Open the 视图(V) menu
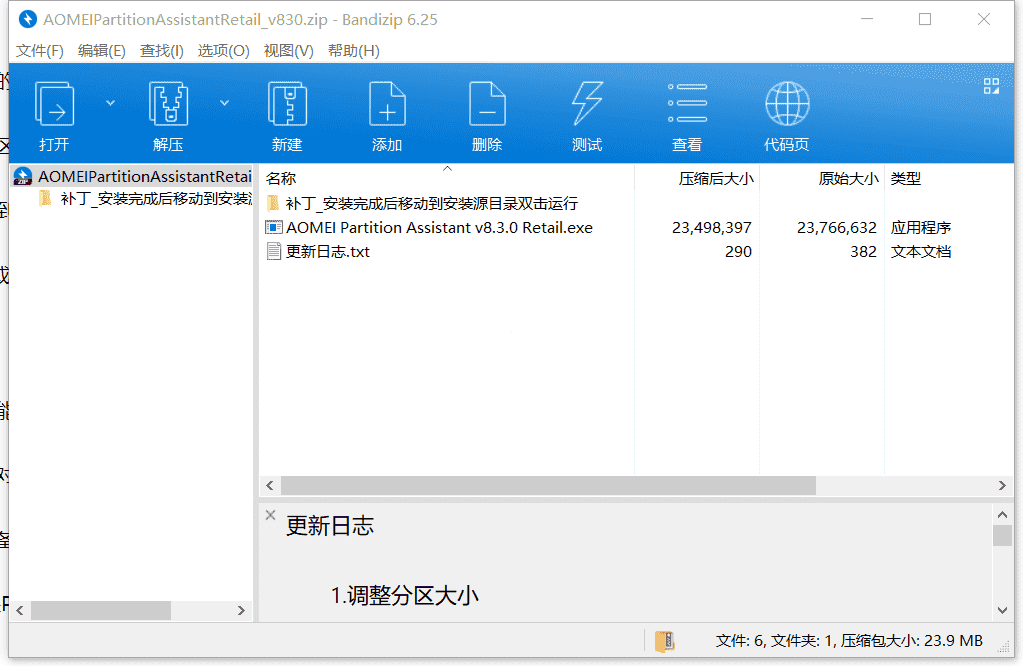Image resolution: width=1023 pixels, height=666 pixels. pos(288,51)
